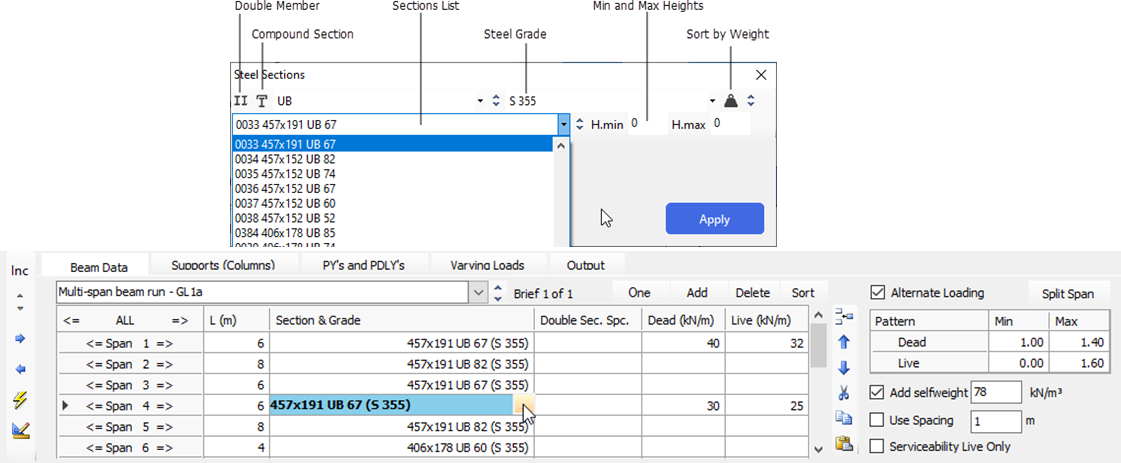
Task: Click the pencil and ruler design icon
Action: click(20, 430)
